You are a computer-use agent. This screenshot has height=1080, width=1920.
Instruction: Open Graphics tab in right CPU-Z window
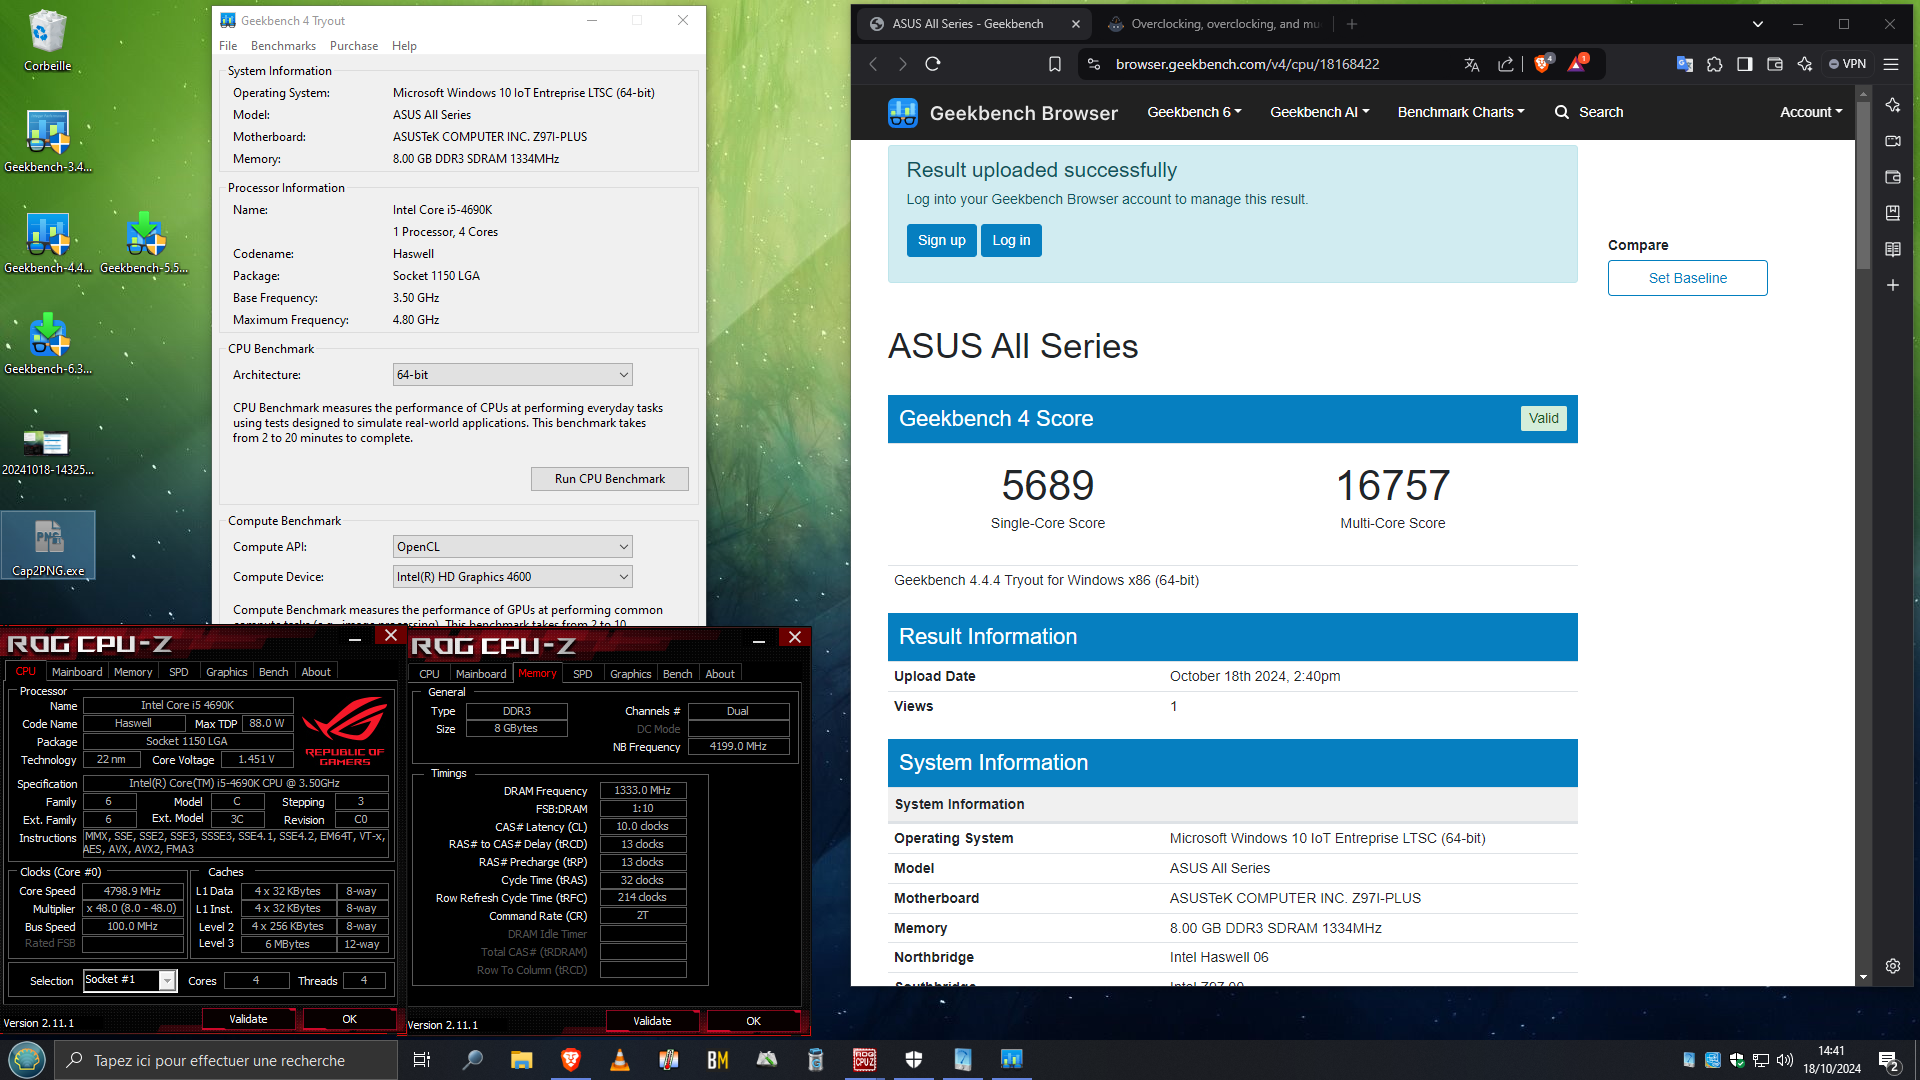tap(631, 674)
